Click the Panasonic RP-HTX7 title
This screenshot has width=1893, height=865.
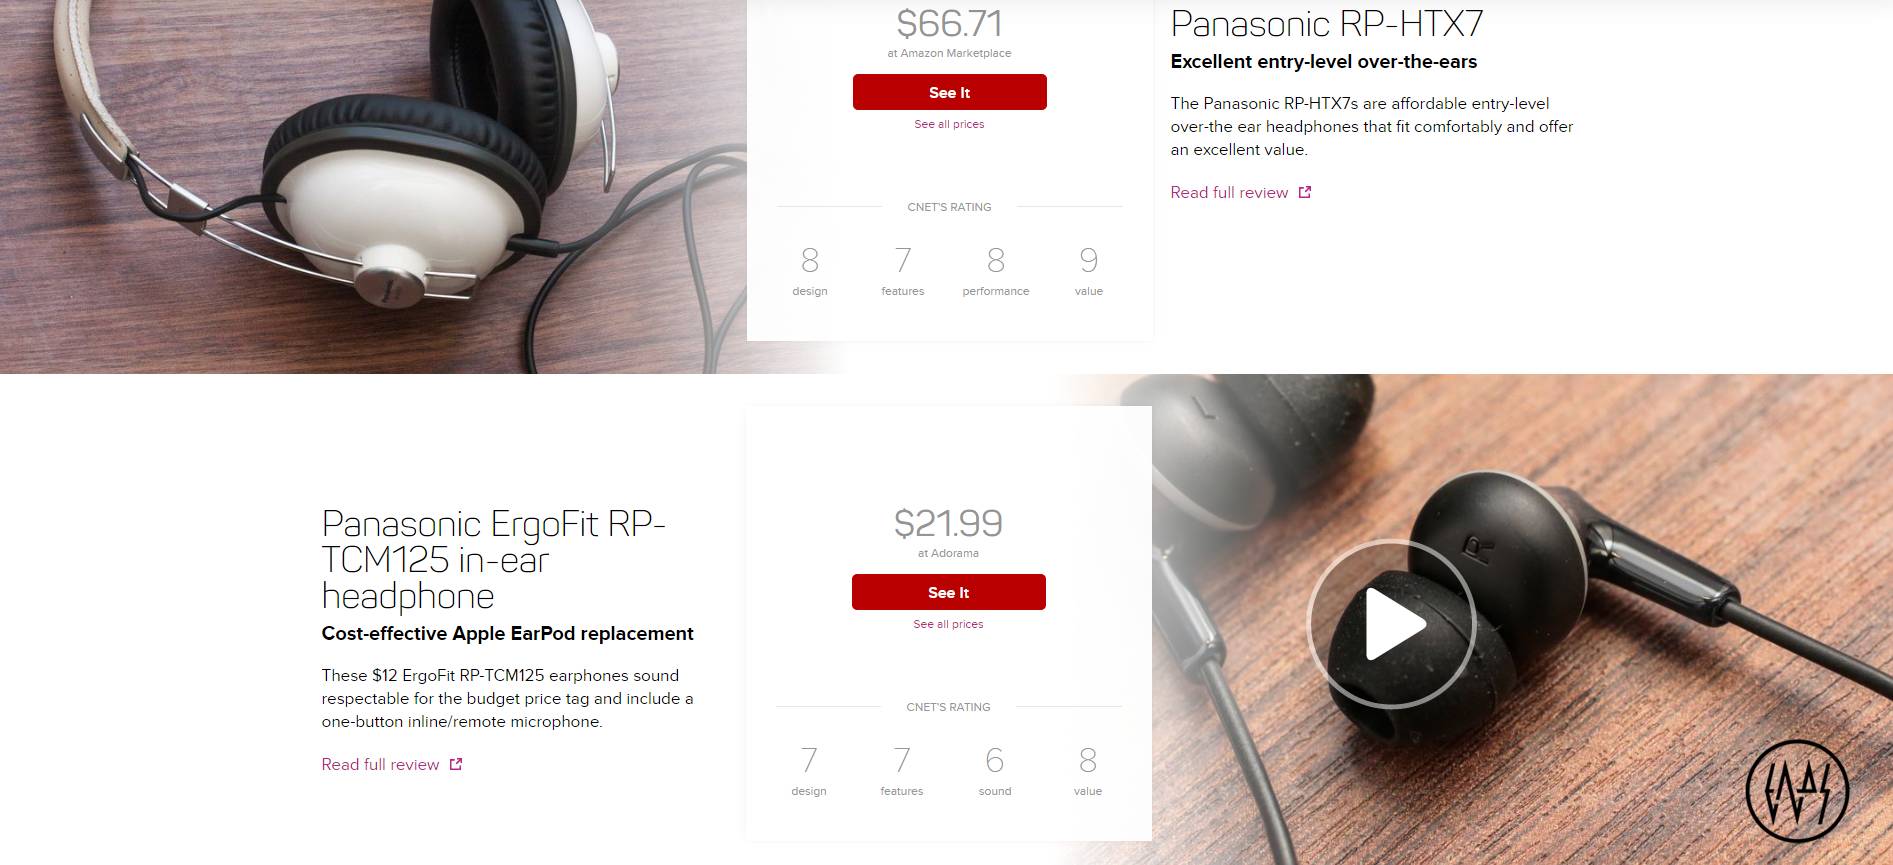[x=1327, y=23]
